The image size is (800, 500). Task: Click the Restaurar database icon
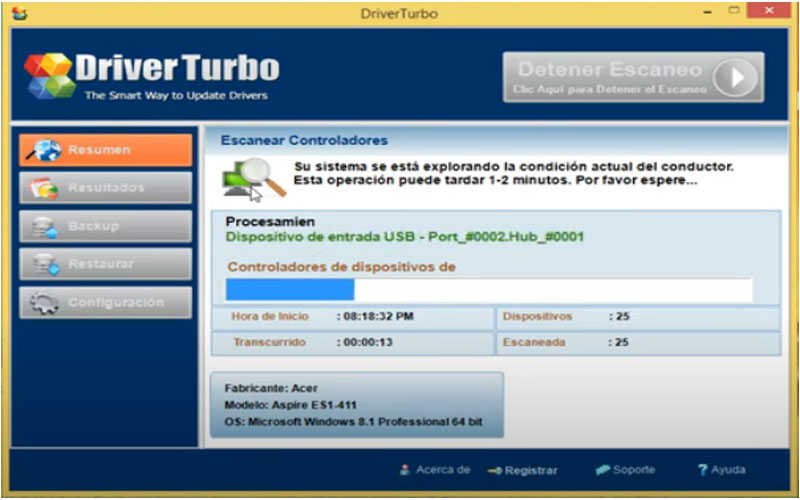click(45, 265)
